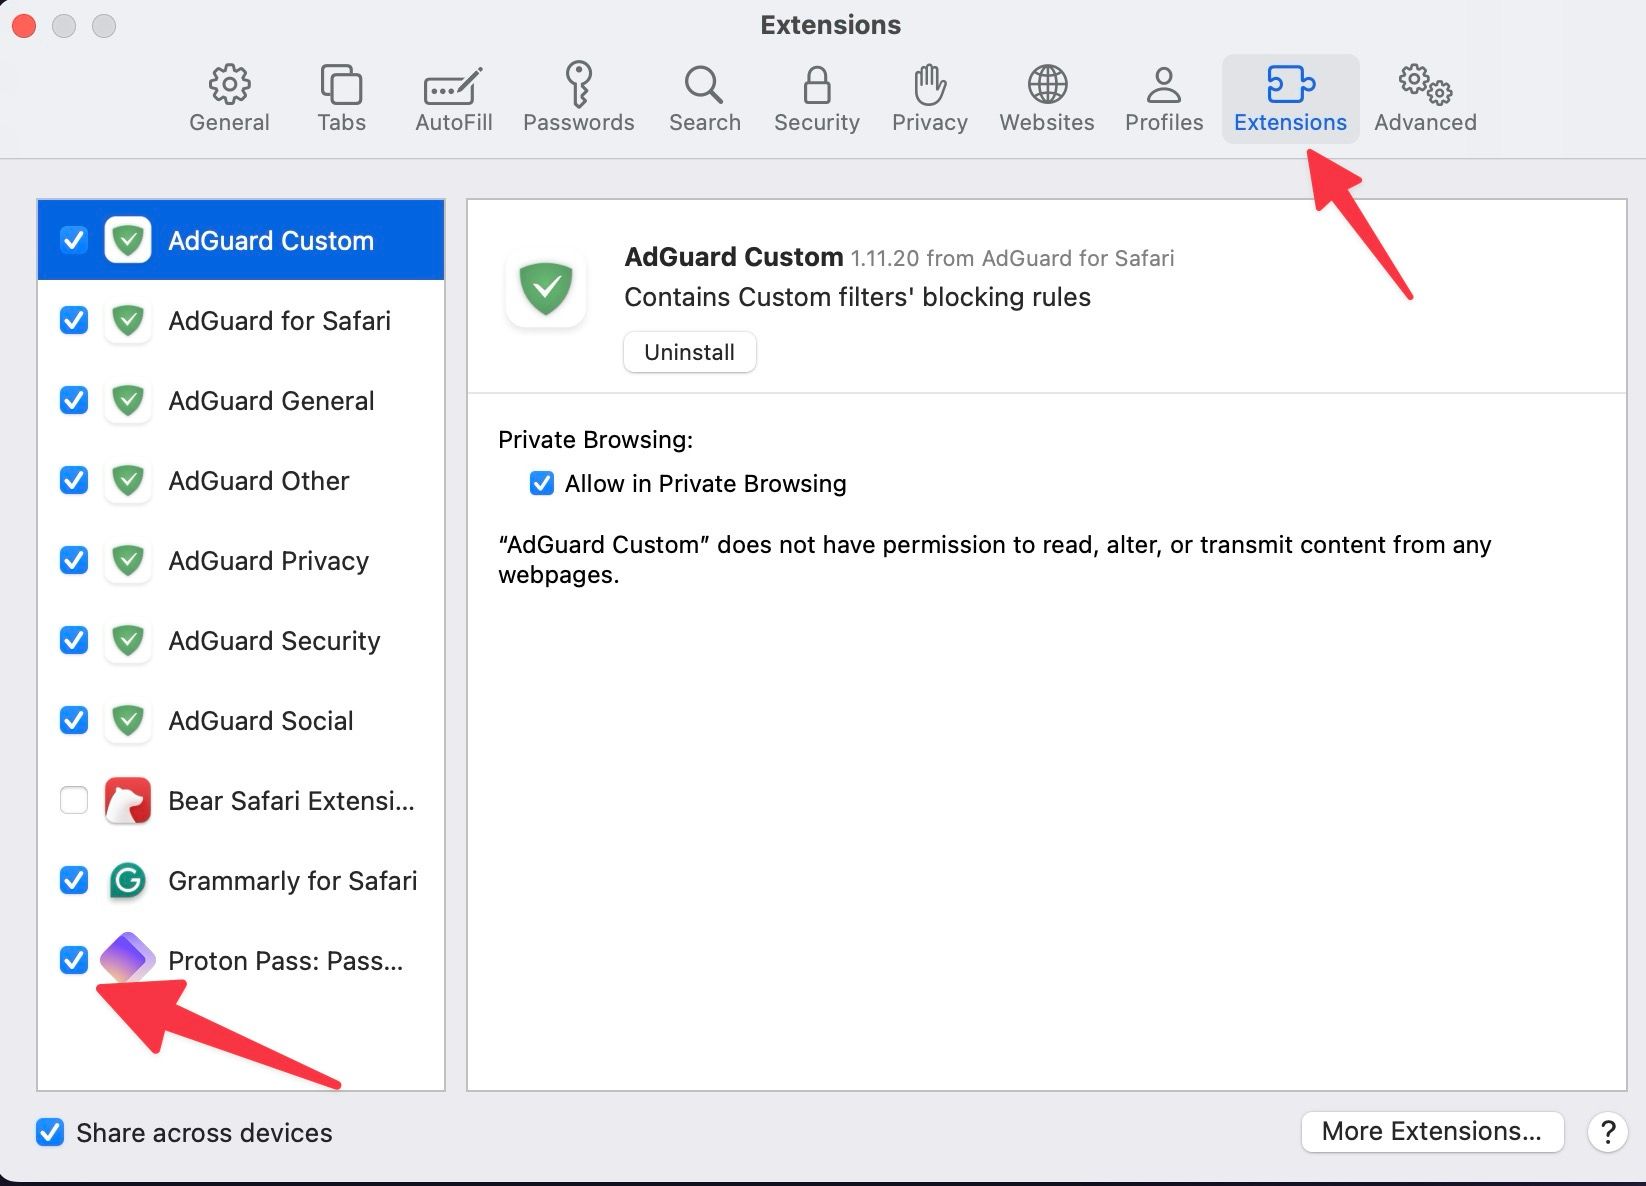1646x1186 pixels.
Task: Uncheck the AdGuard for Safari checkbox
Action: tap(74, 320)
